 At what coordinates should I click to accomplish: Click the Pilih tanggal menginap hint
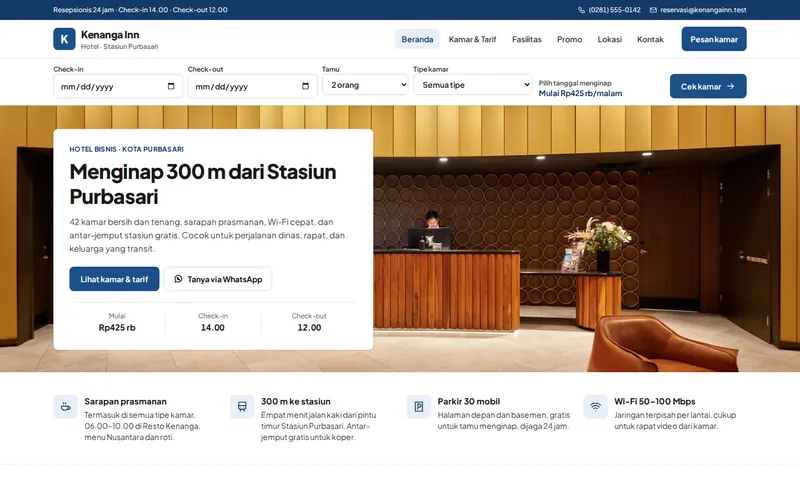coord(575,83)
